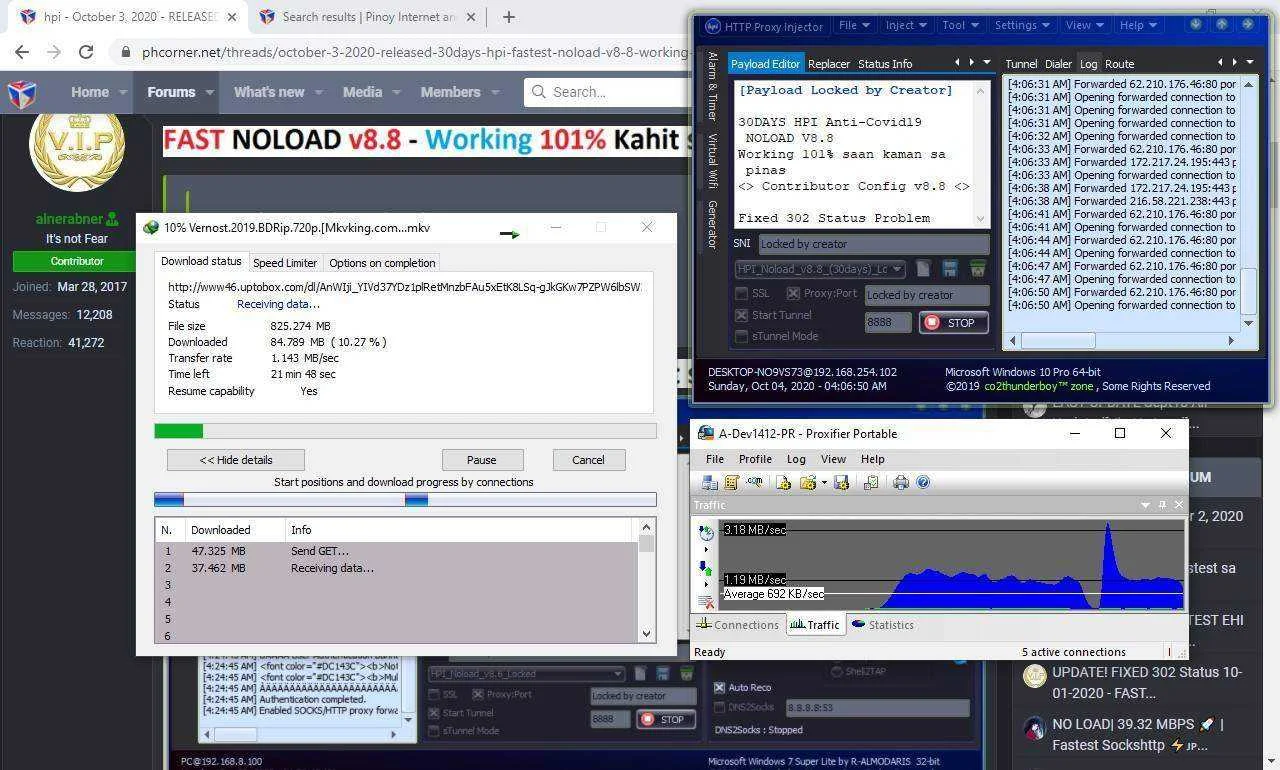Open View dropdown in HTTP Proxy Injector

point(1085,25)
